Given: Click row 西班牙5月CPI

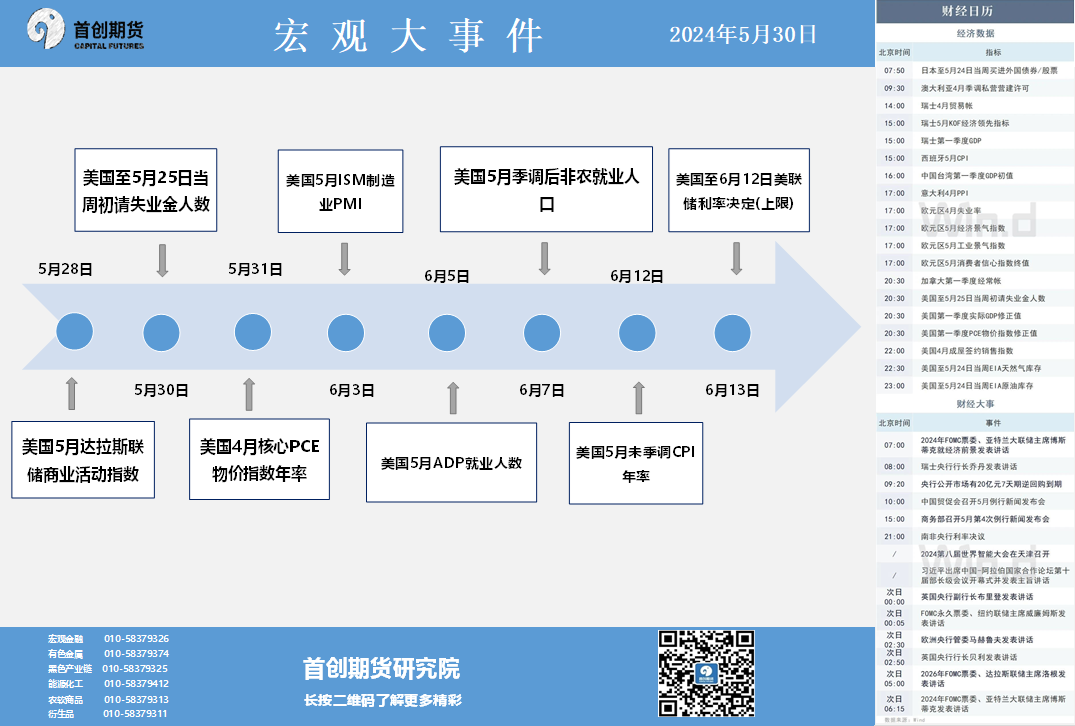Looking at the screenshot, I should pyautogui.click(x=976, y=158).
